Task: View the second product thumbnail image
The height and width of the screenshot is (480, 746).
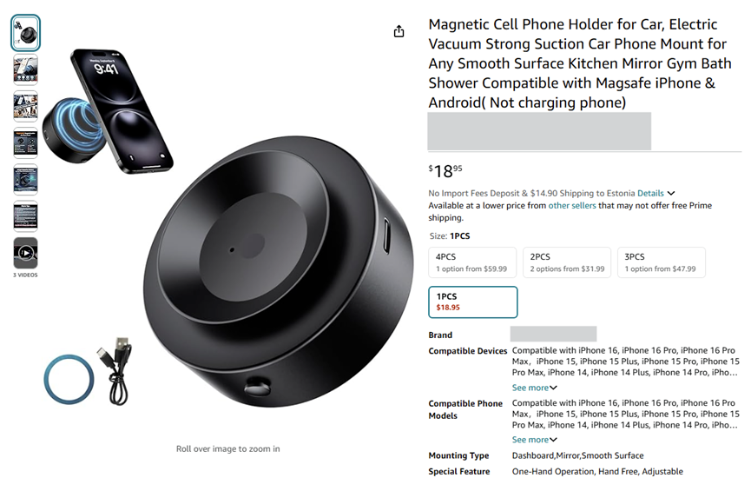Action: pyautogui.click(x=25, y=69)
